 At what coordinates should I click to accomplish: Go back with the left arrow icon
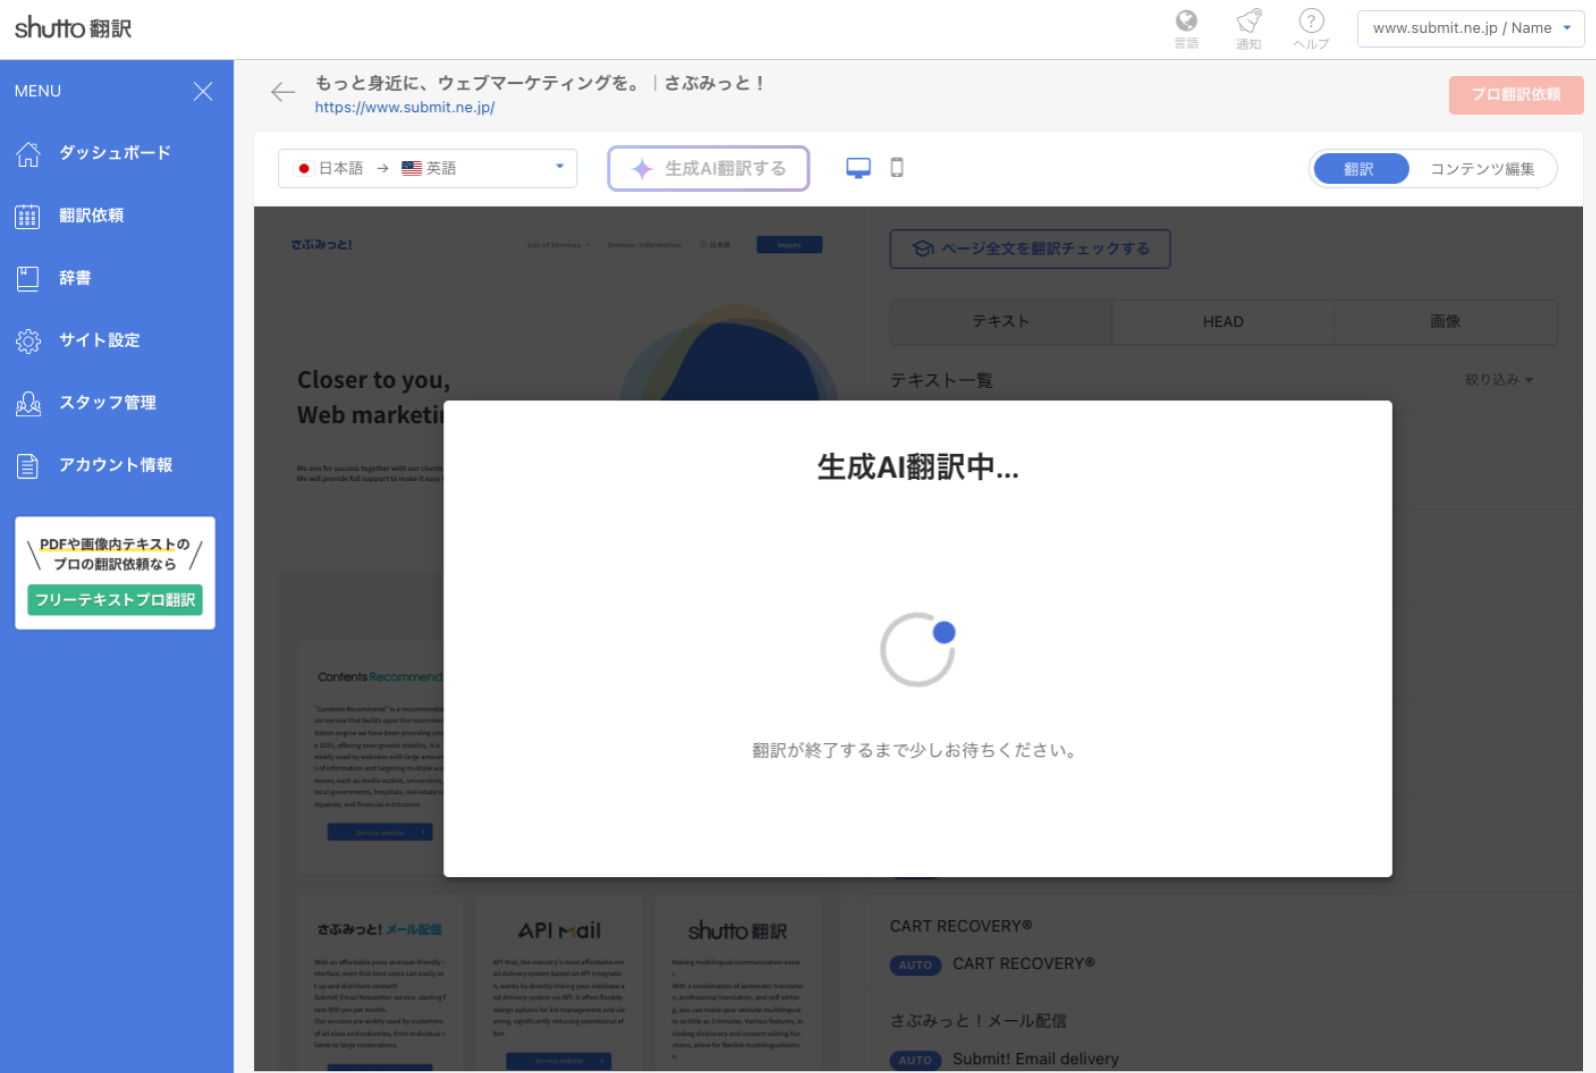tap(283, 92)
